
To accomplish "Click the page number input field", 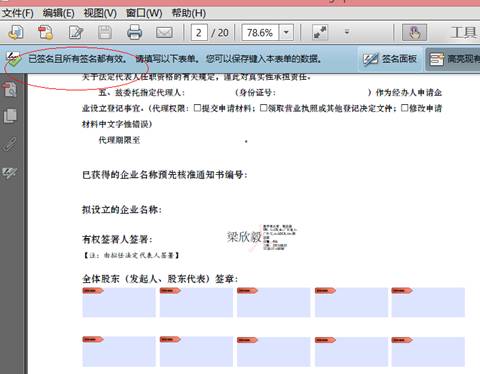I will [x=199, y=33].
